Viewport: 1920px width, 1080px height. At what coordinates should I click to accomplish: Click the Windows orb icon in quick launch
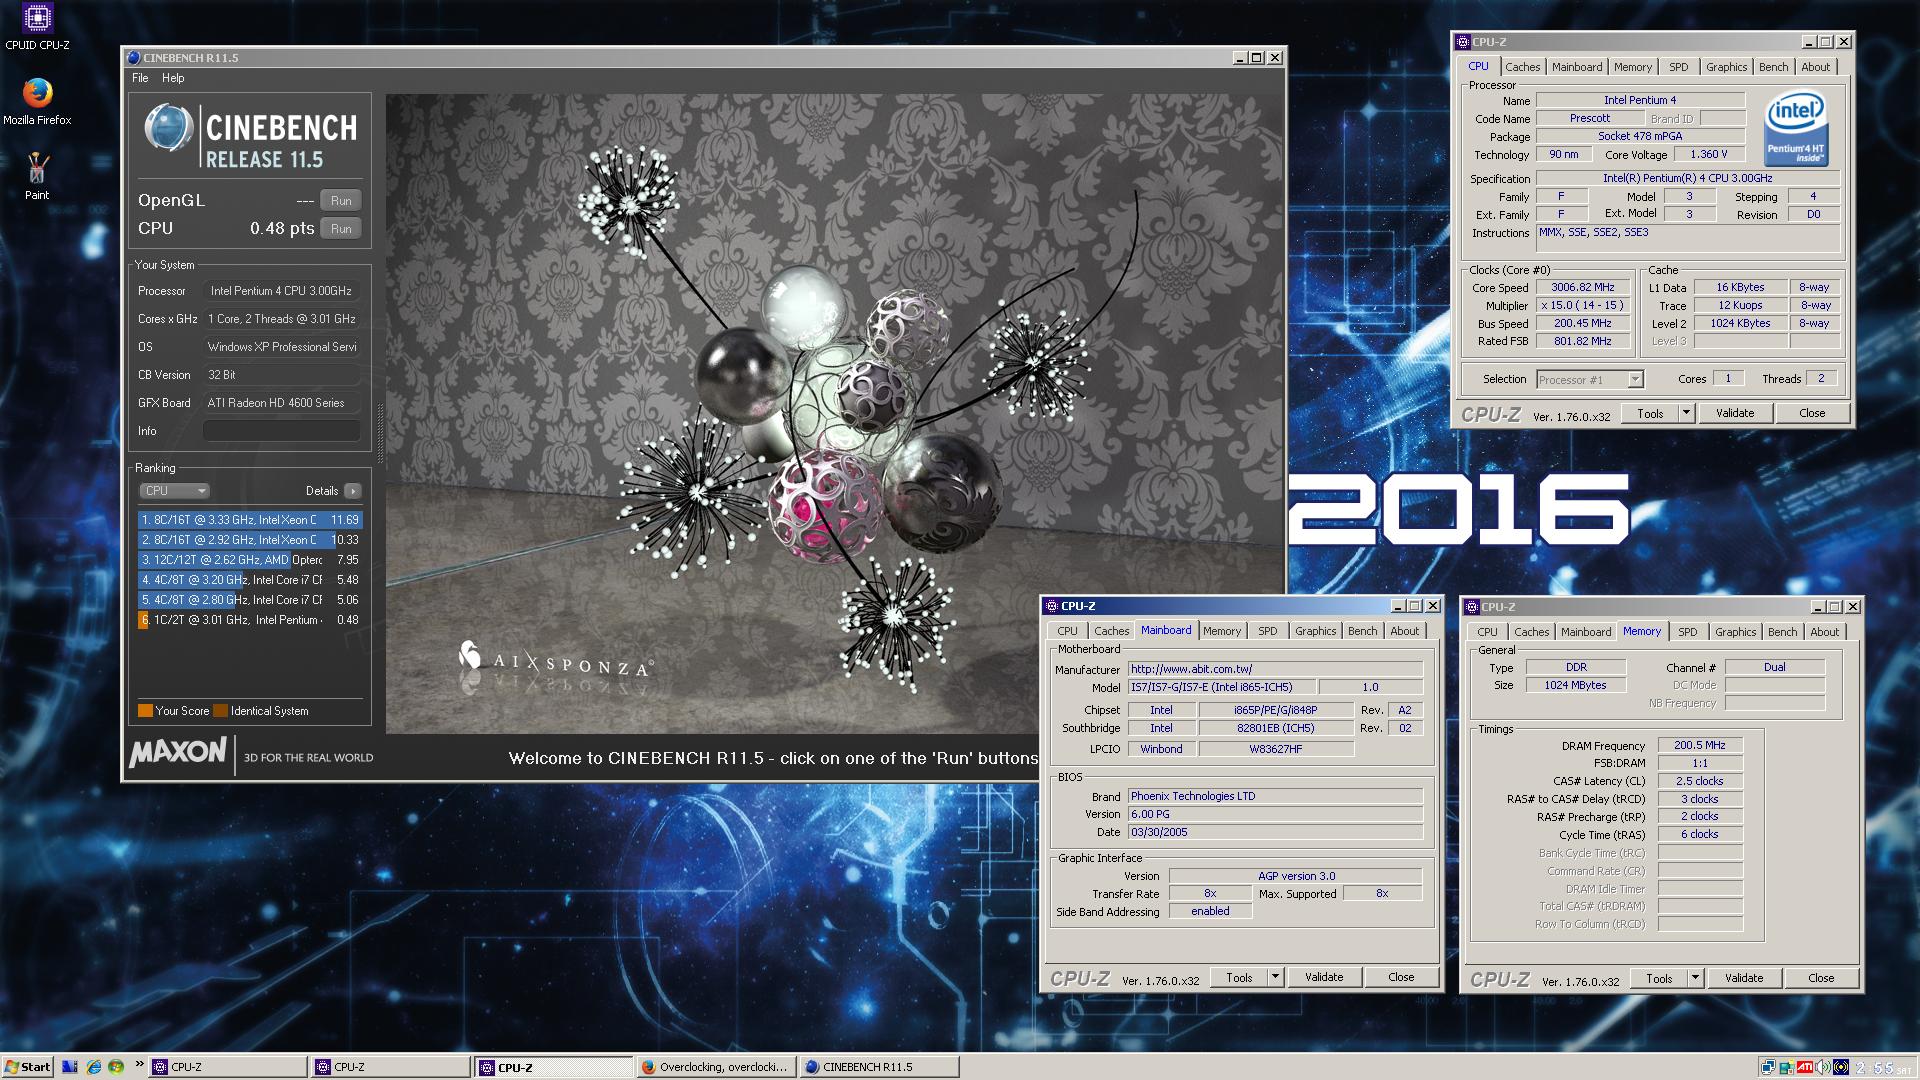pos(116,1067)
